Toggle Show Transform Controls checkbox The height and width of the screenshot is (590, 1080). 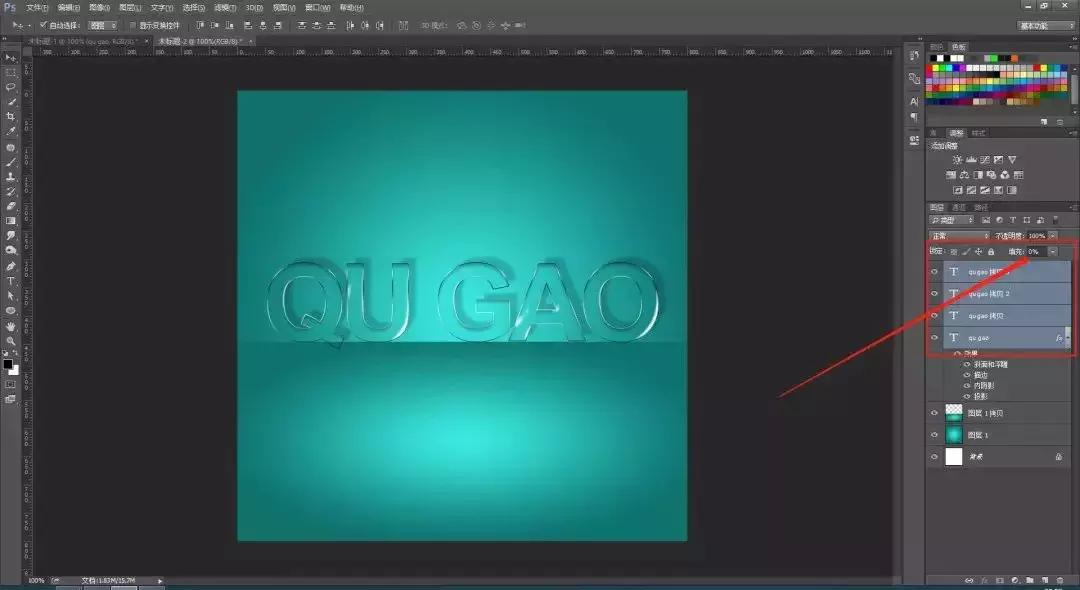pos(133,25)
